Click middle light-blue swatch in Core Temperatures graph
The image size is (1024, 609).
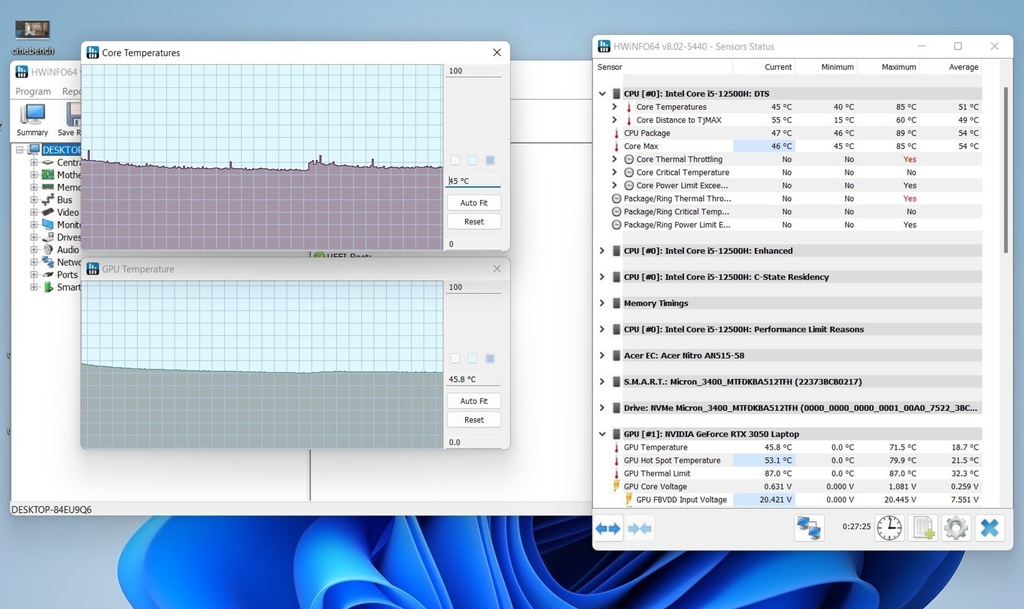point(473,160)
